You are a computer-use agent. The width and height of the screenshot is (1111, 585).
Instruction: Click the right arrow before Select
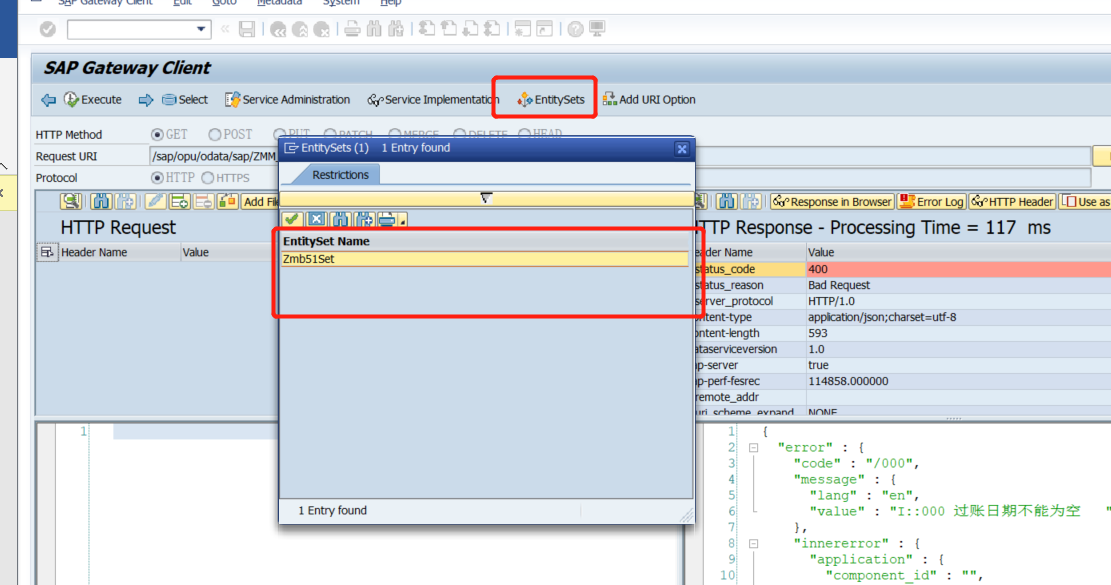point(146,100)
